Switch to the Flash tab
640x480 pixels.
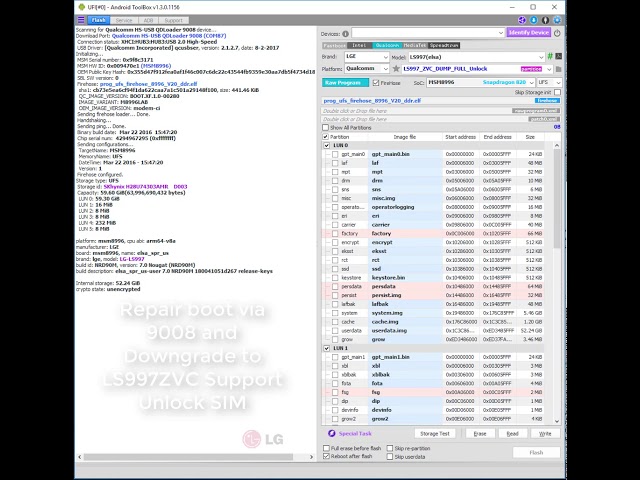pos(99,20)
